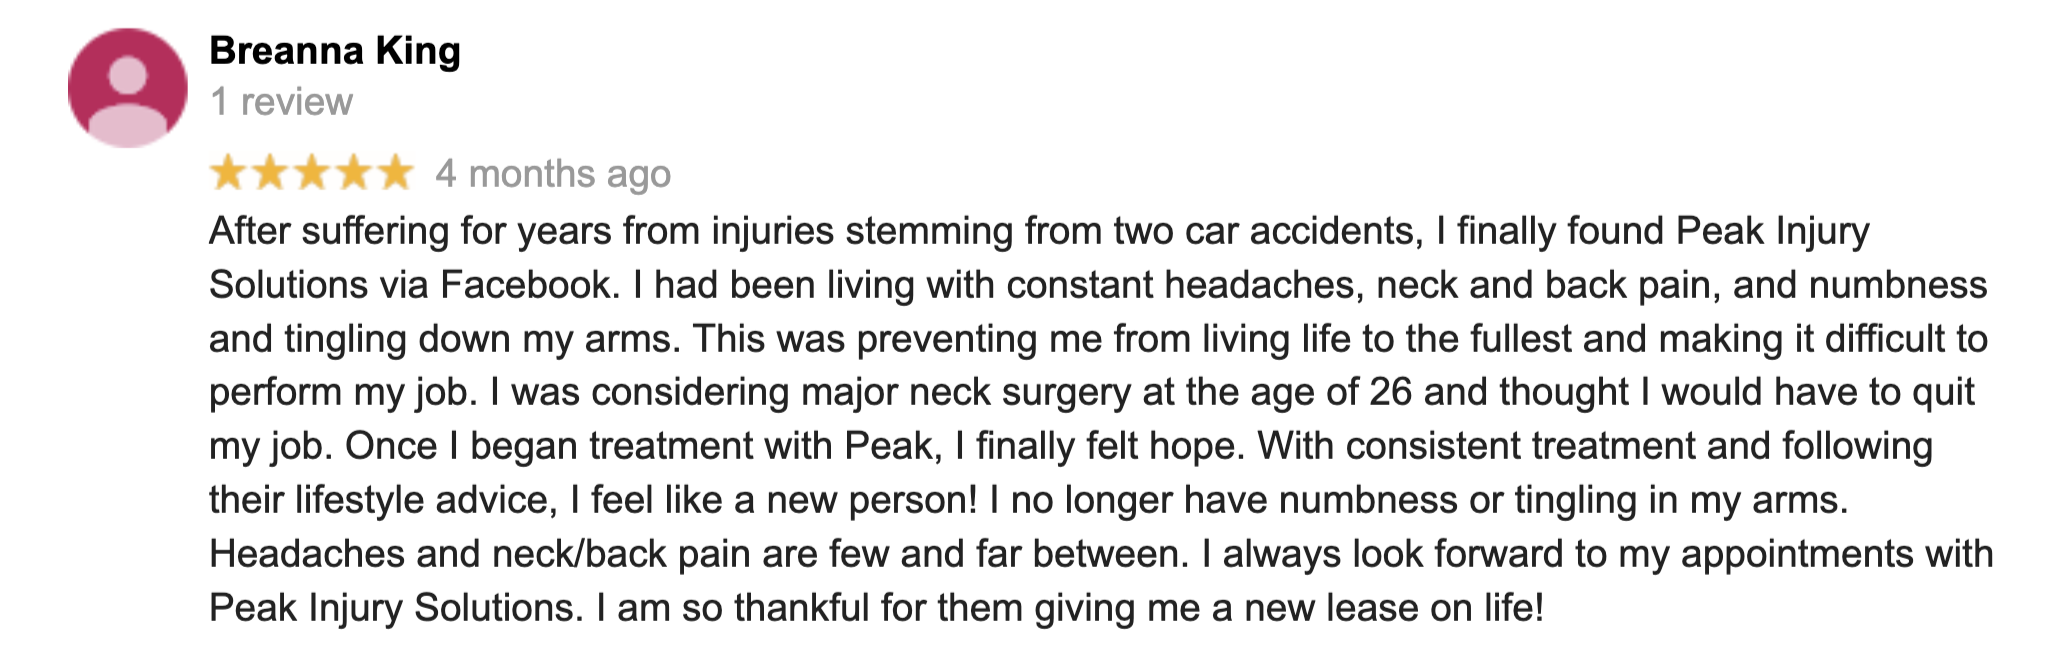Image resolution: width=2045 pixels, height=647 pixels.
Task: Open the reviewer name Breanna King
Action: coord(335,51)
